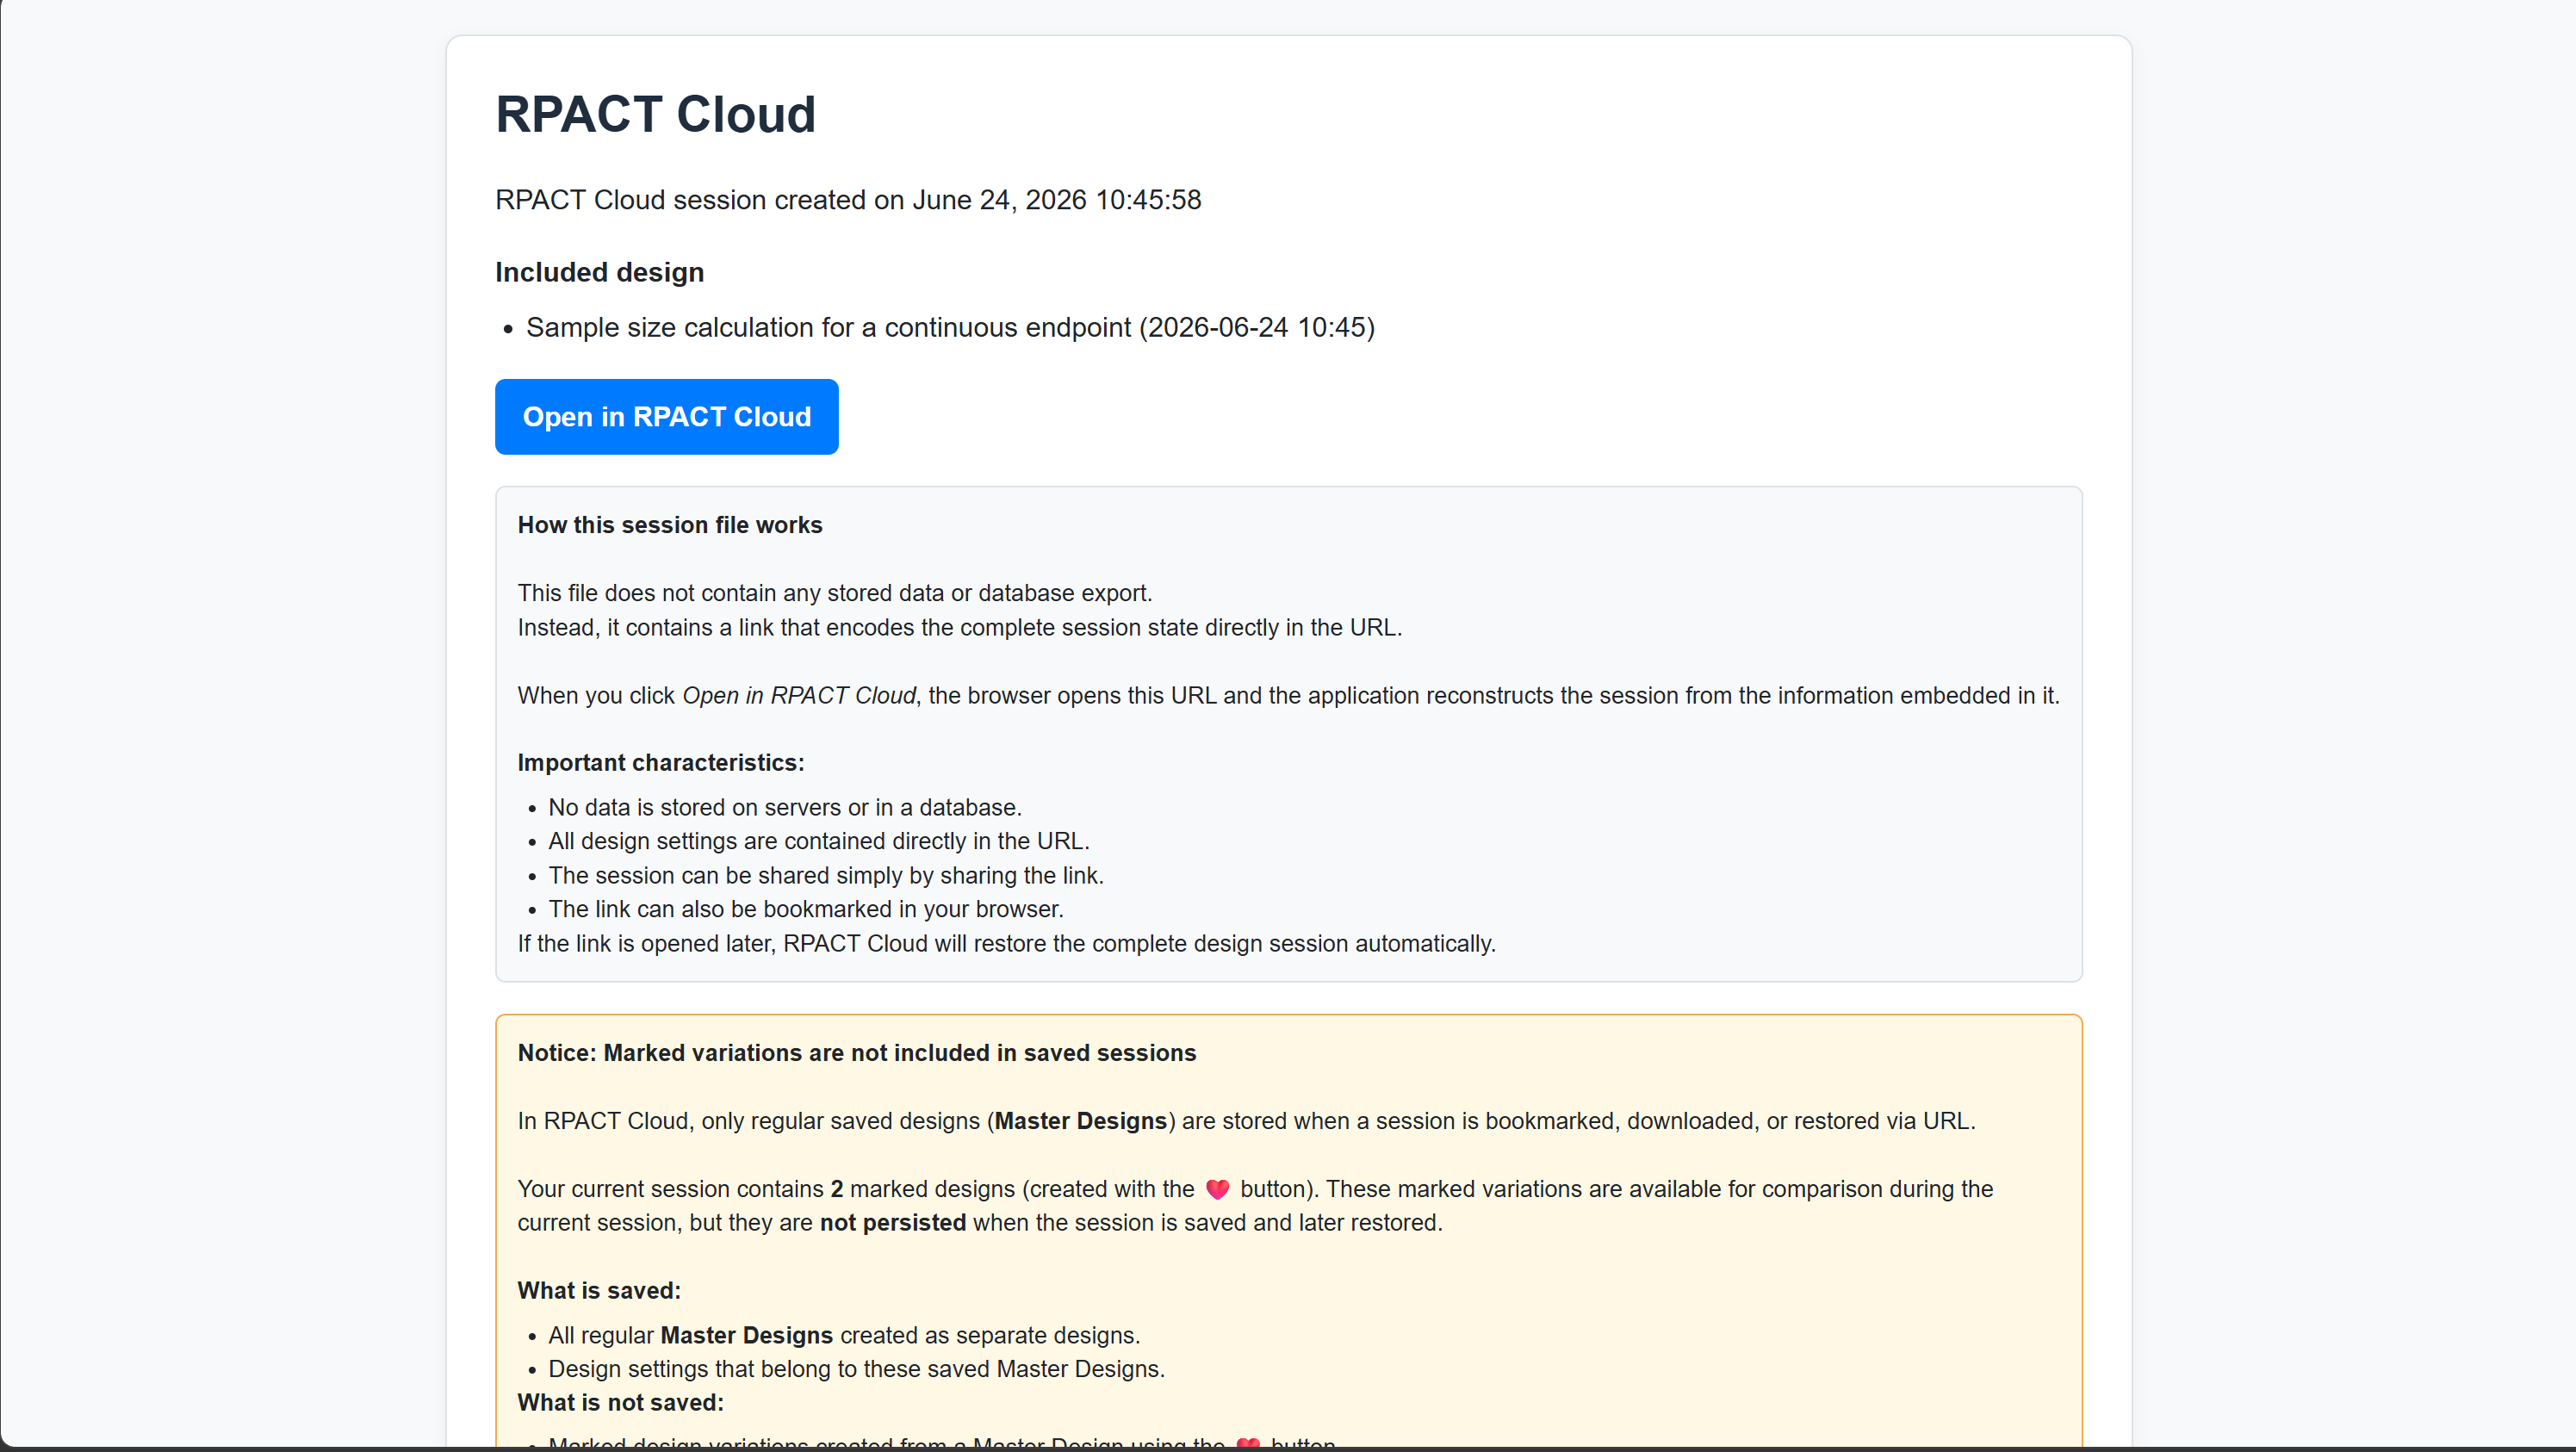
Task: Open the session with 'Open in RPACT Cloud'
Action: [x=666, y=416]
